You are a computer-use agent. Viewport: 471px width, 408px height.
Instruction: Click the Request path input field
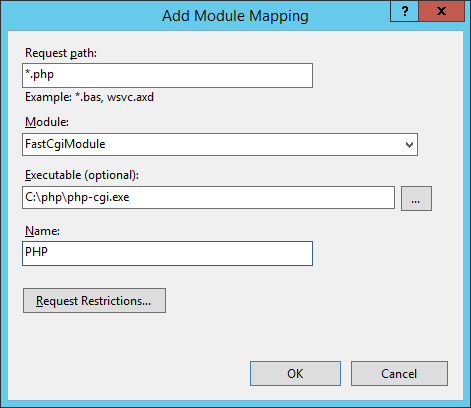click(x=167, y=75)
